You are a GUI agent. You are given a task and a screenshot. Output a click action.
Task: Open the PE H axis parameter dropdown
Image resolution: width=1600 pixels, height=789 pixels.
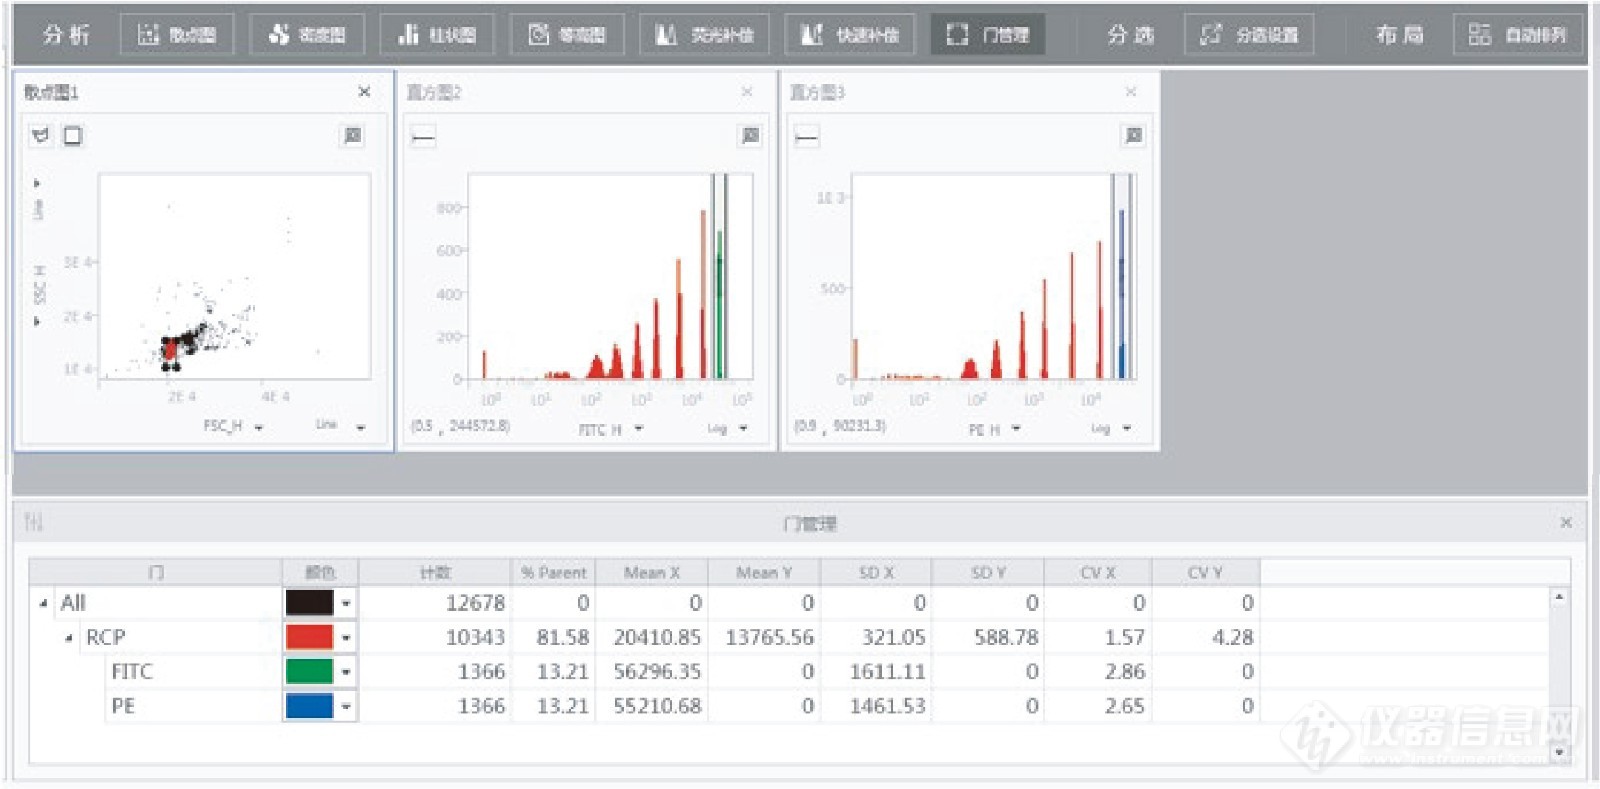pos(1016,428)
